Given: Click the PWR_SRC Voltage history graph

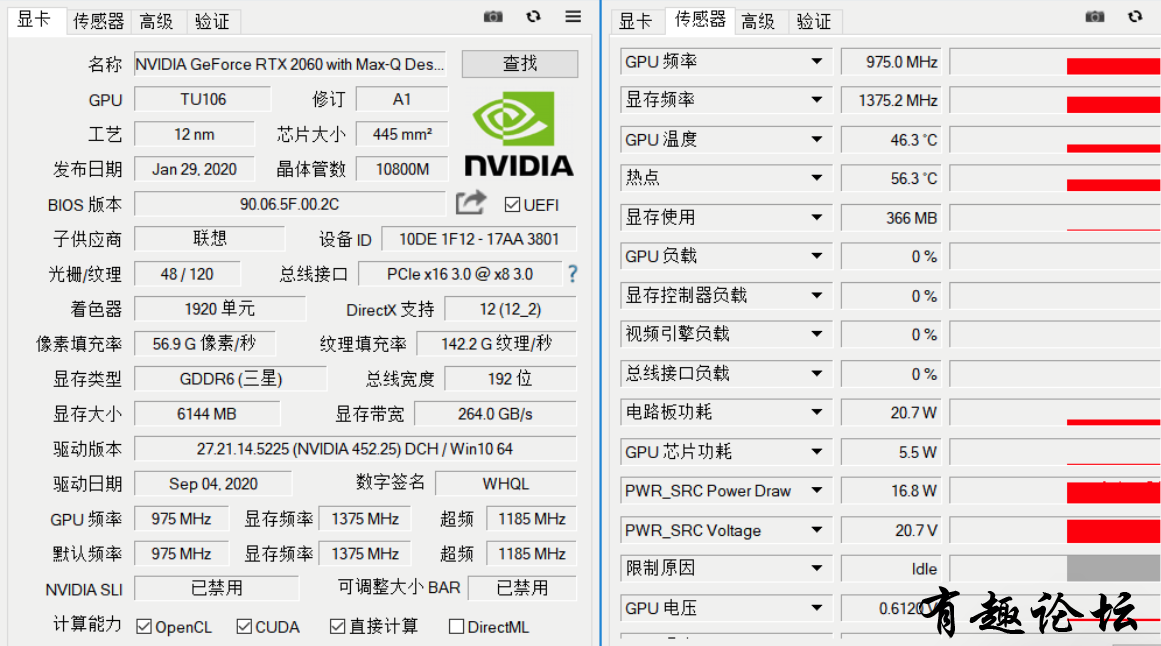Looking at the screenshot, I should point(1055,530).
